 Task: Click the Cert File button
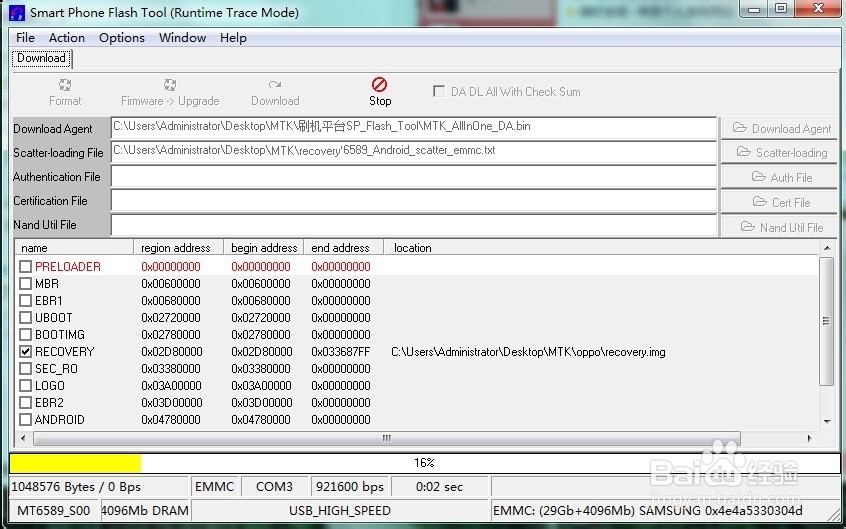779,202
